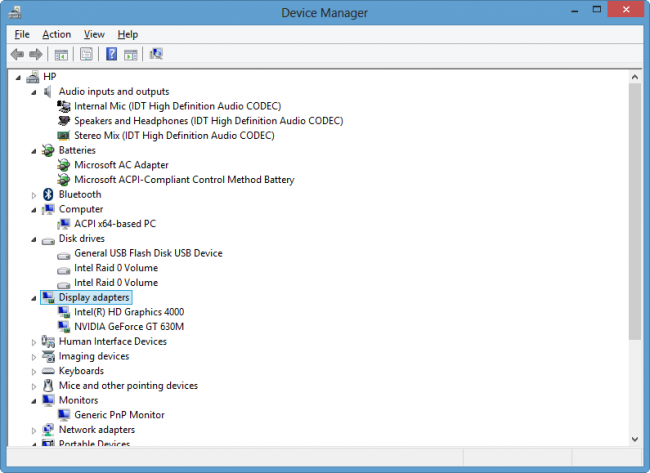Expand the Mice and other pointing devices node
The image size is (650, 473).
click(34, 386)
